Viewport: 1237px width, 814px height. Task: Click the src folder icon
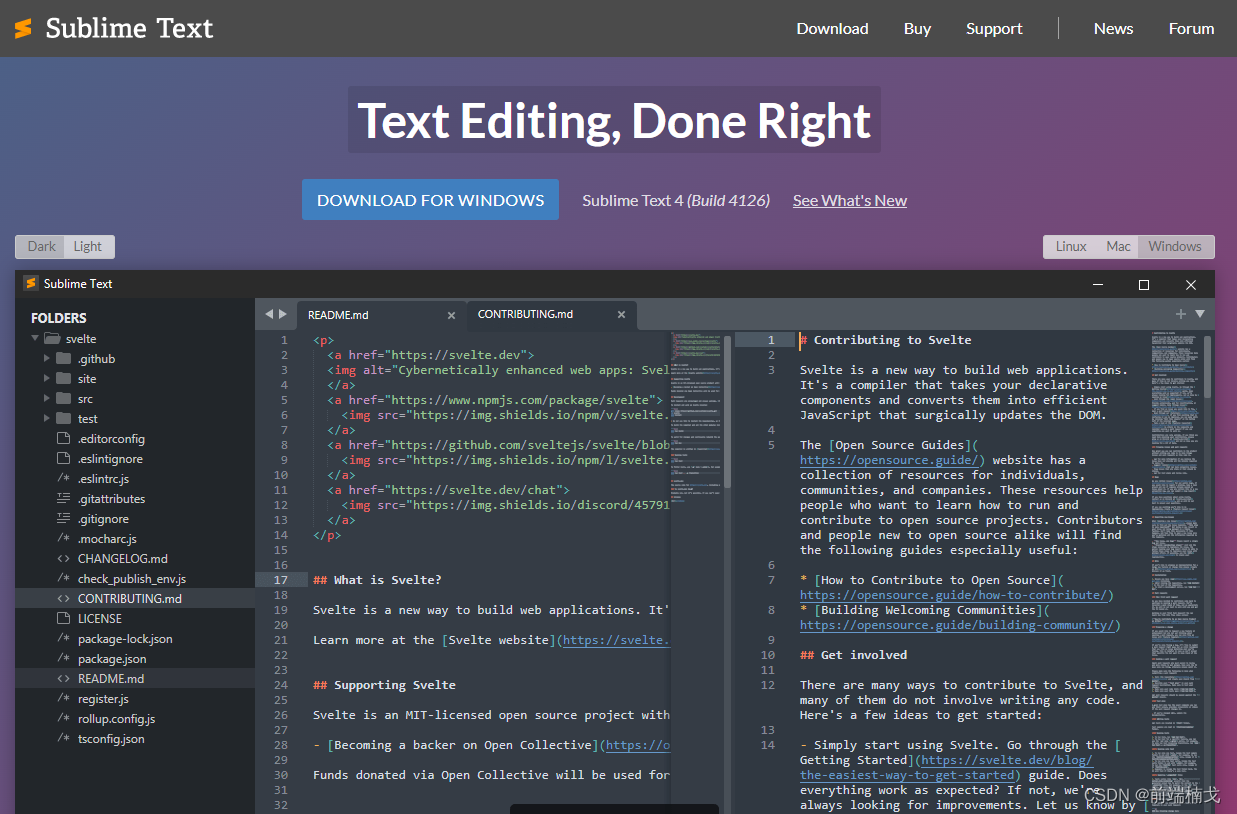pos(63,399)
